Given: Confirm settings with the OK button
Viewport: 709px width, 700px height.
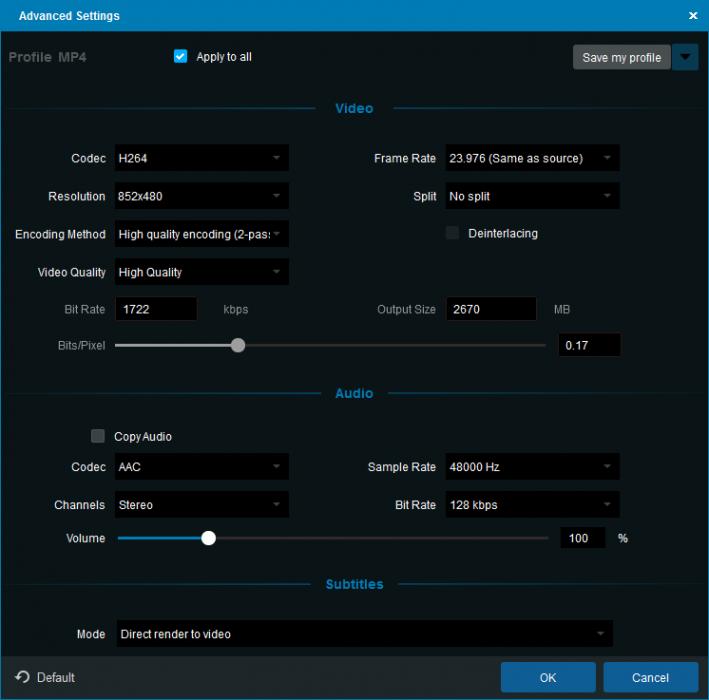Looking at the screenshot, I should click(548, 677).
